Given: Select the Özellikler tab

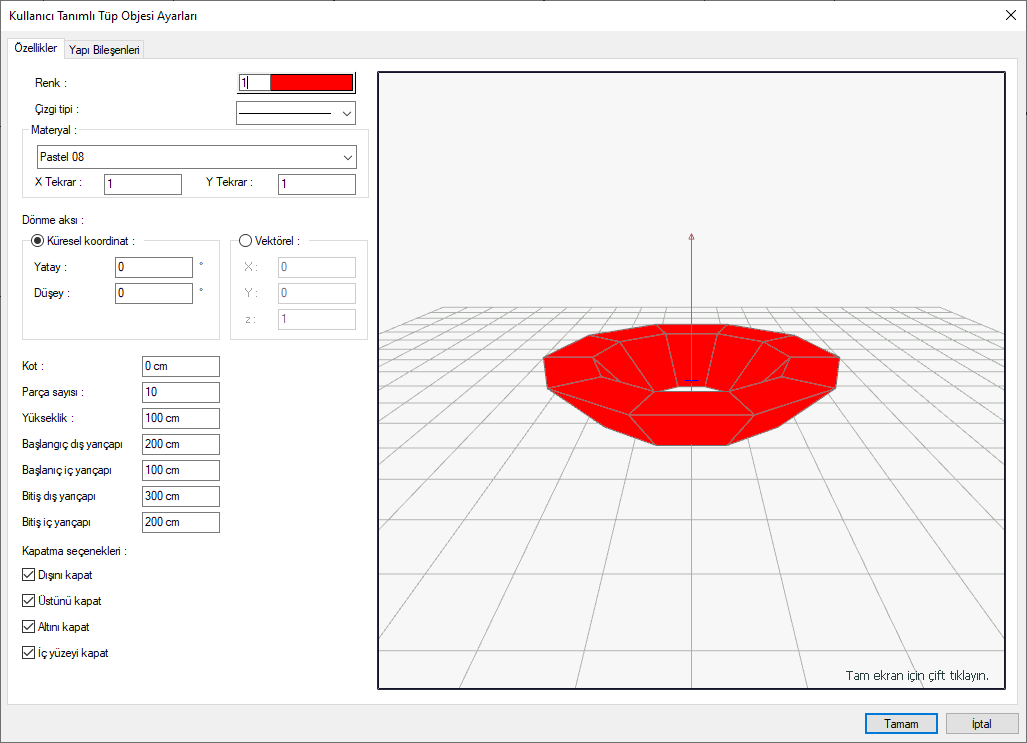Looking at the screenshot, I should click(x=35, y=49).
